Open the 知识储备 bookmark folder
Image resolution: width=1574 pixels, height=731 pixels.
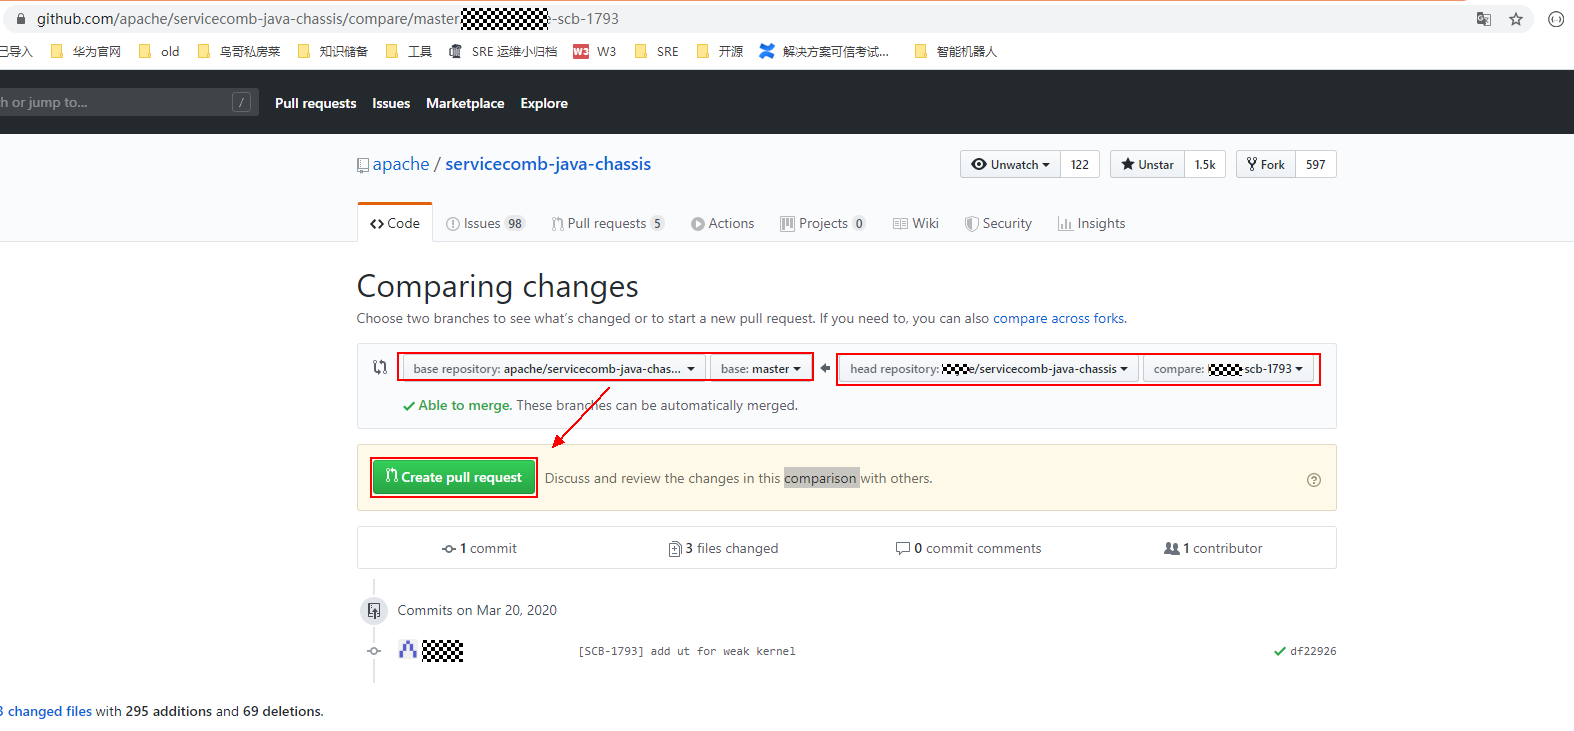(x=333, y=51)
